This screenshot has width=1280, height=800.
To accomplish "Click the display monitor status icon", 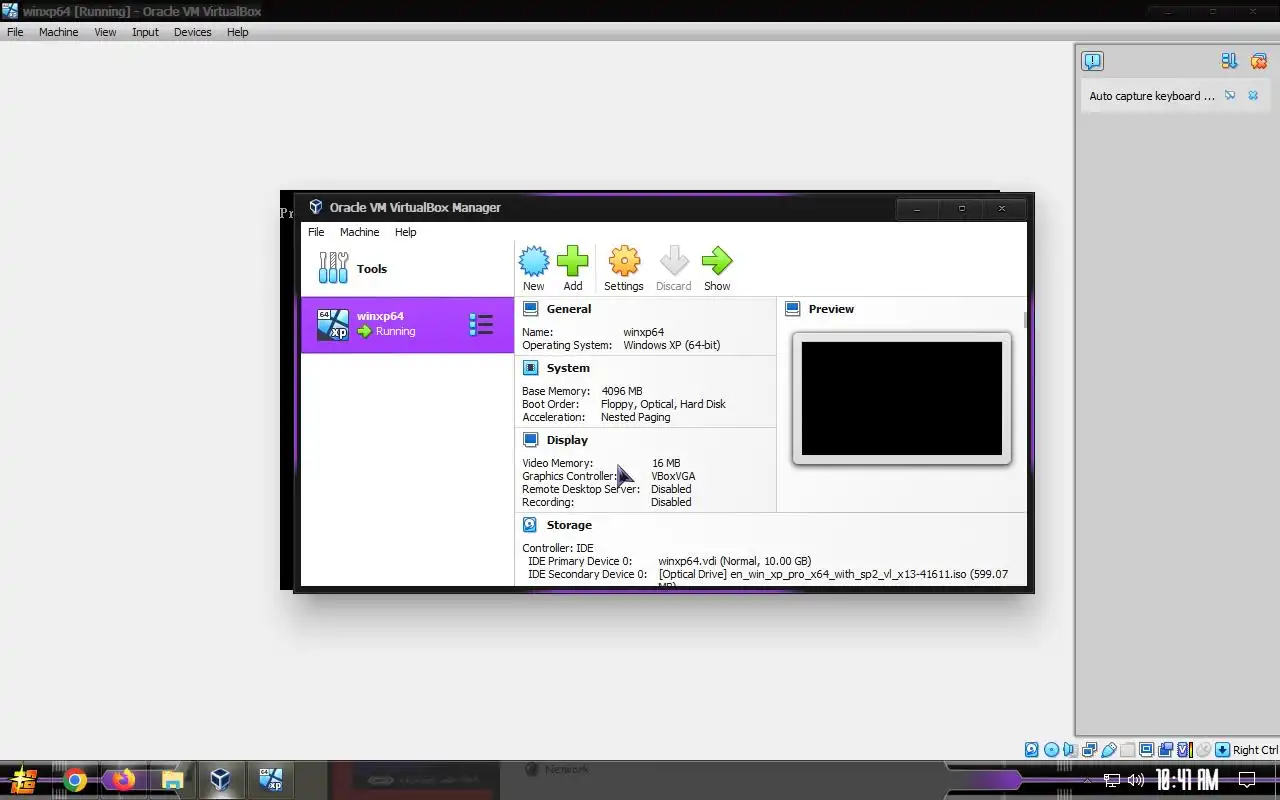I will pyautogui.click(x=1146, y=750).
